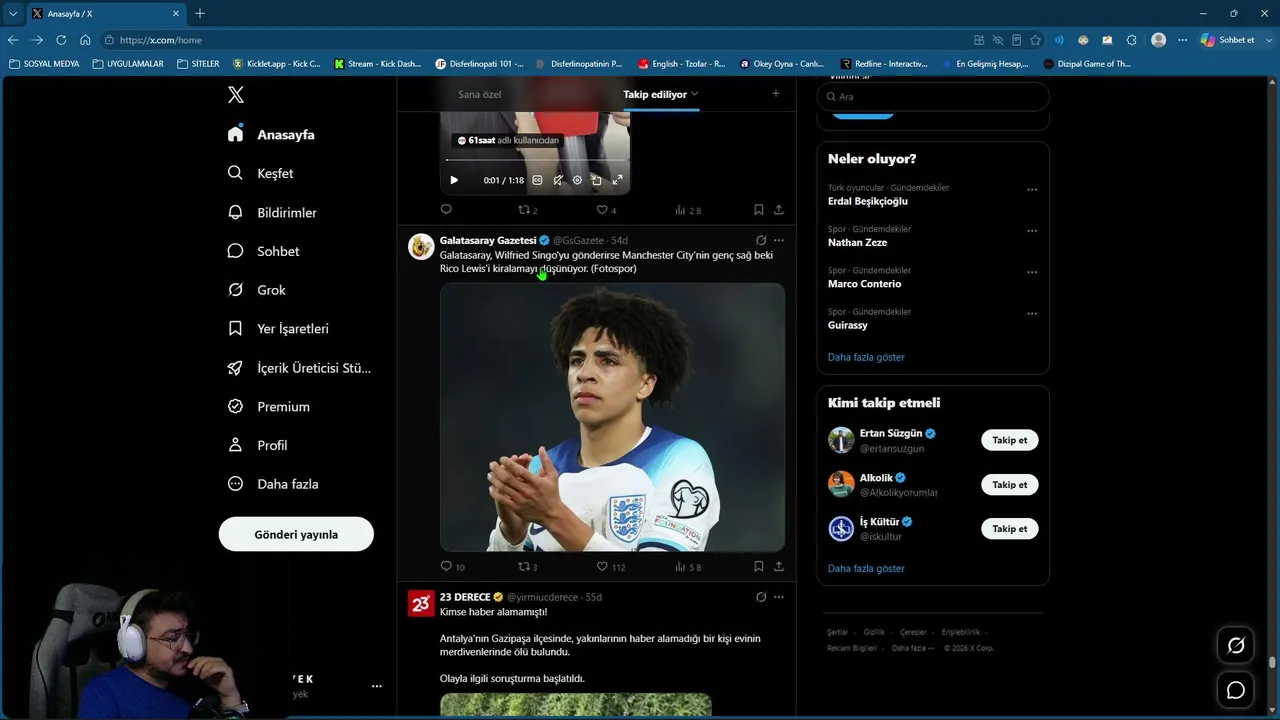Click the plus icon beside timeline tabs
The height and width of the screenshot is (720, 1280).
click(775, 93)
